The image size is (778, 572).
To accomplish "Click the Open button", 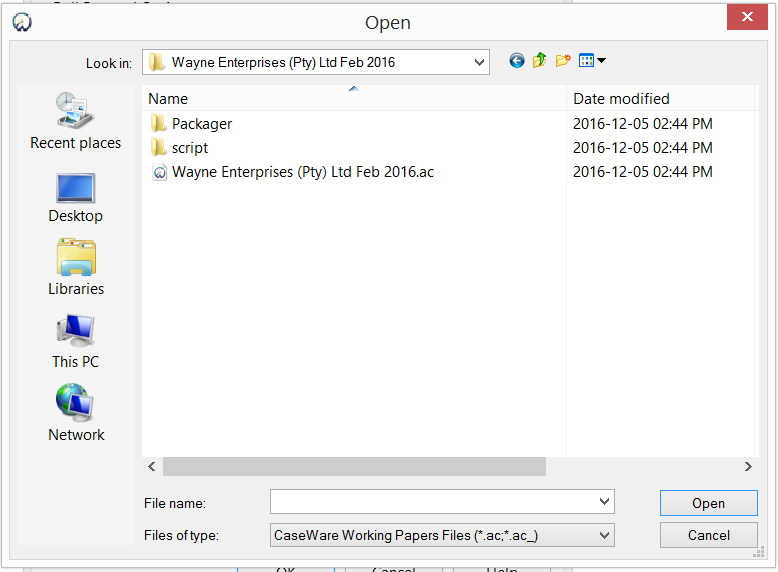I will pos(709,503).
